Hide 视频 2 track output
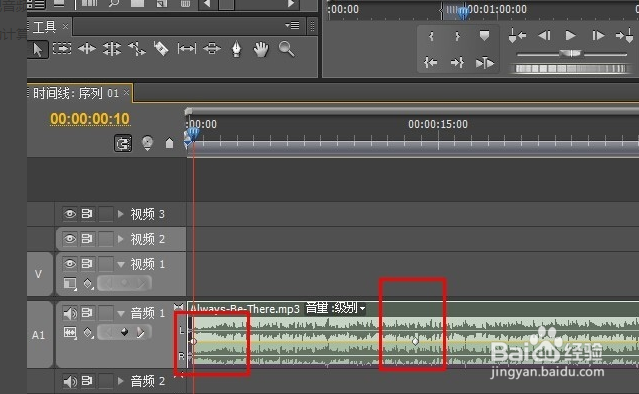This screenshot has height=394, width=639. (69, 238)
